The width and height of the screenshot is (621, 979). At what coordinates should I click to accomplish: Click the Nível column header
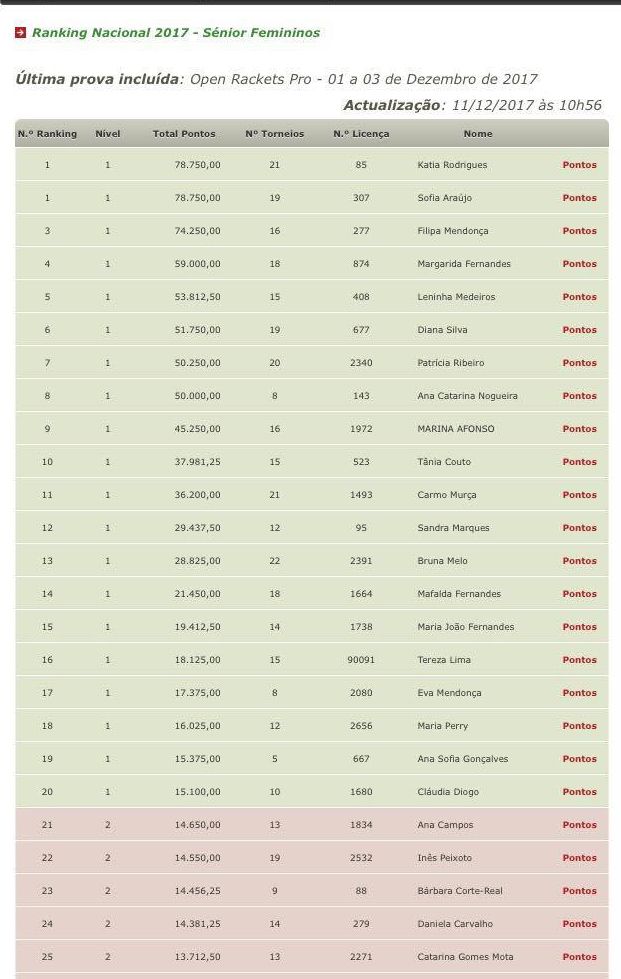click(x=107, y=133)
